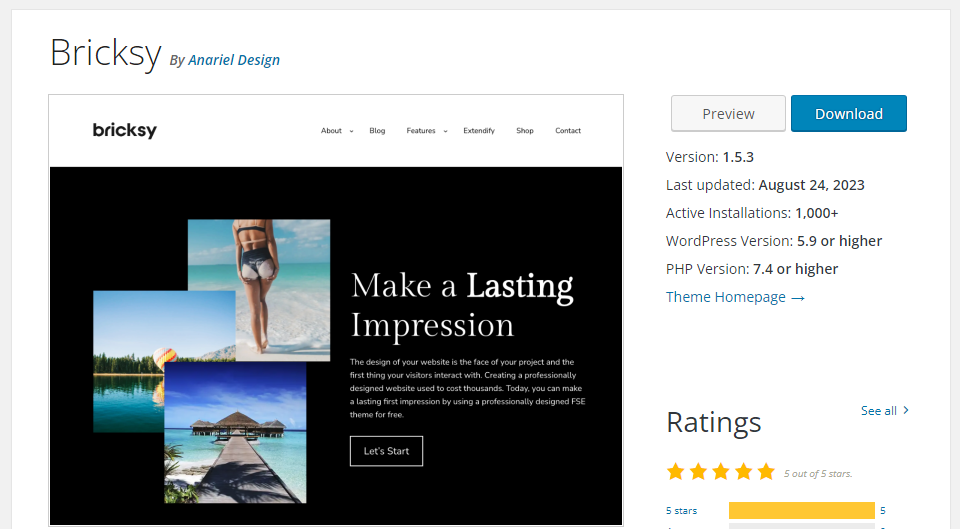Click the fifth gold rating star
The image size is (960, 529).
766,471
